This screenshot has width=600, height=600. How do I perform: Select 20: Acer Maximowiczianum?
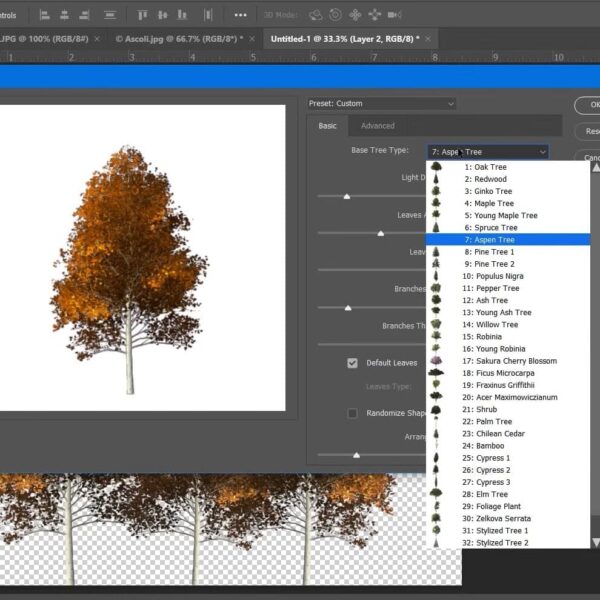click(x=508, y=397)
